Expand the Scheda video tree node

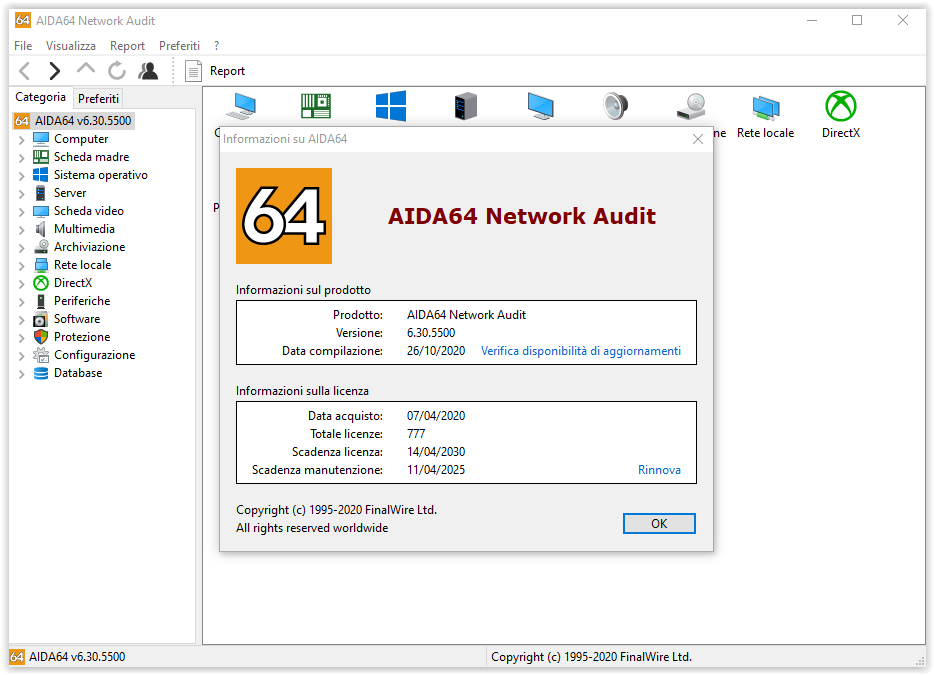click(x=21, y=212)
